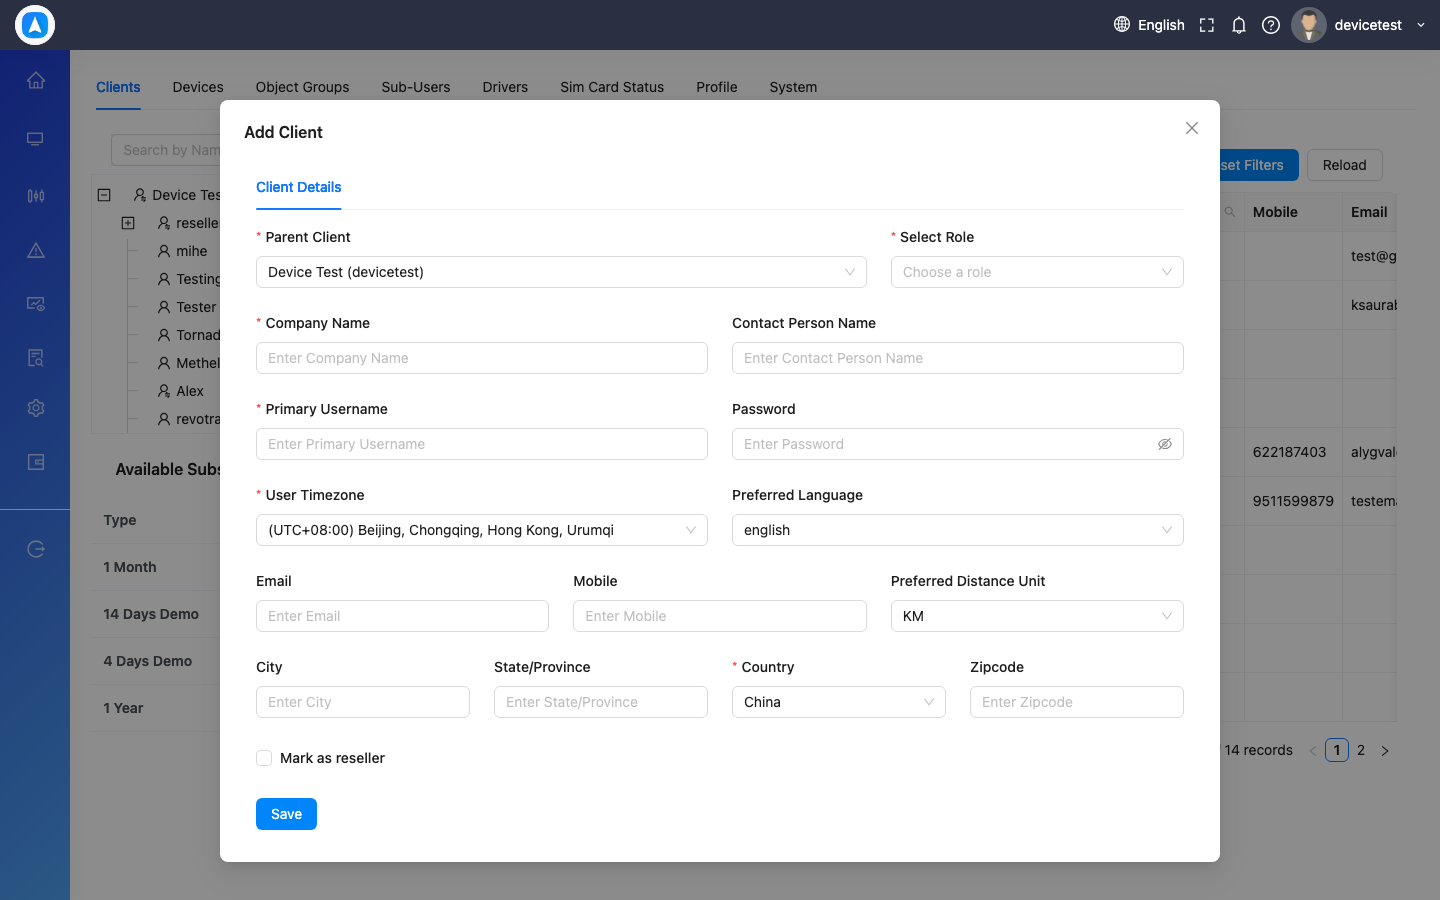Viewport: 1440px width, 900px height.
Task: Click user icon next to mihe
Action: [164, 251]
